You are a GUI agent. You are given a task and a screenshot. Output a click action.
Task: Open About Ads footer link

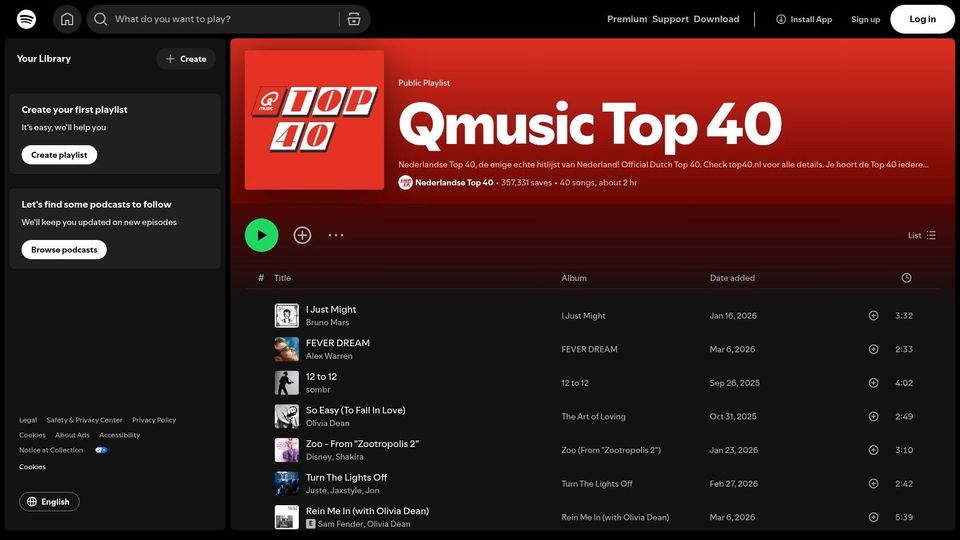72,435
